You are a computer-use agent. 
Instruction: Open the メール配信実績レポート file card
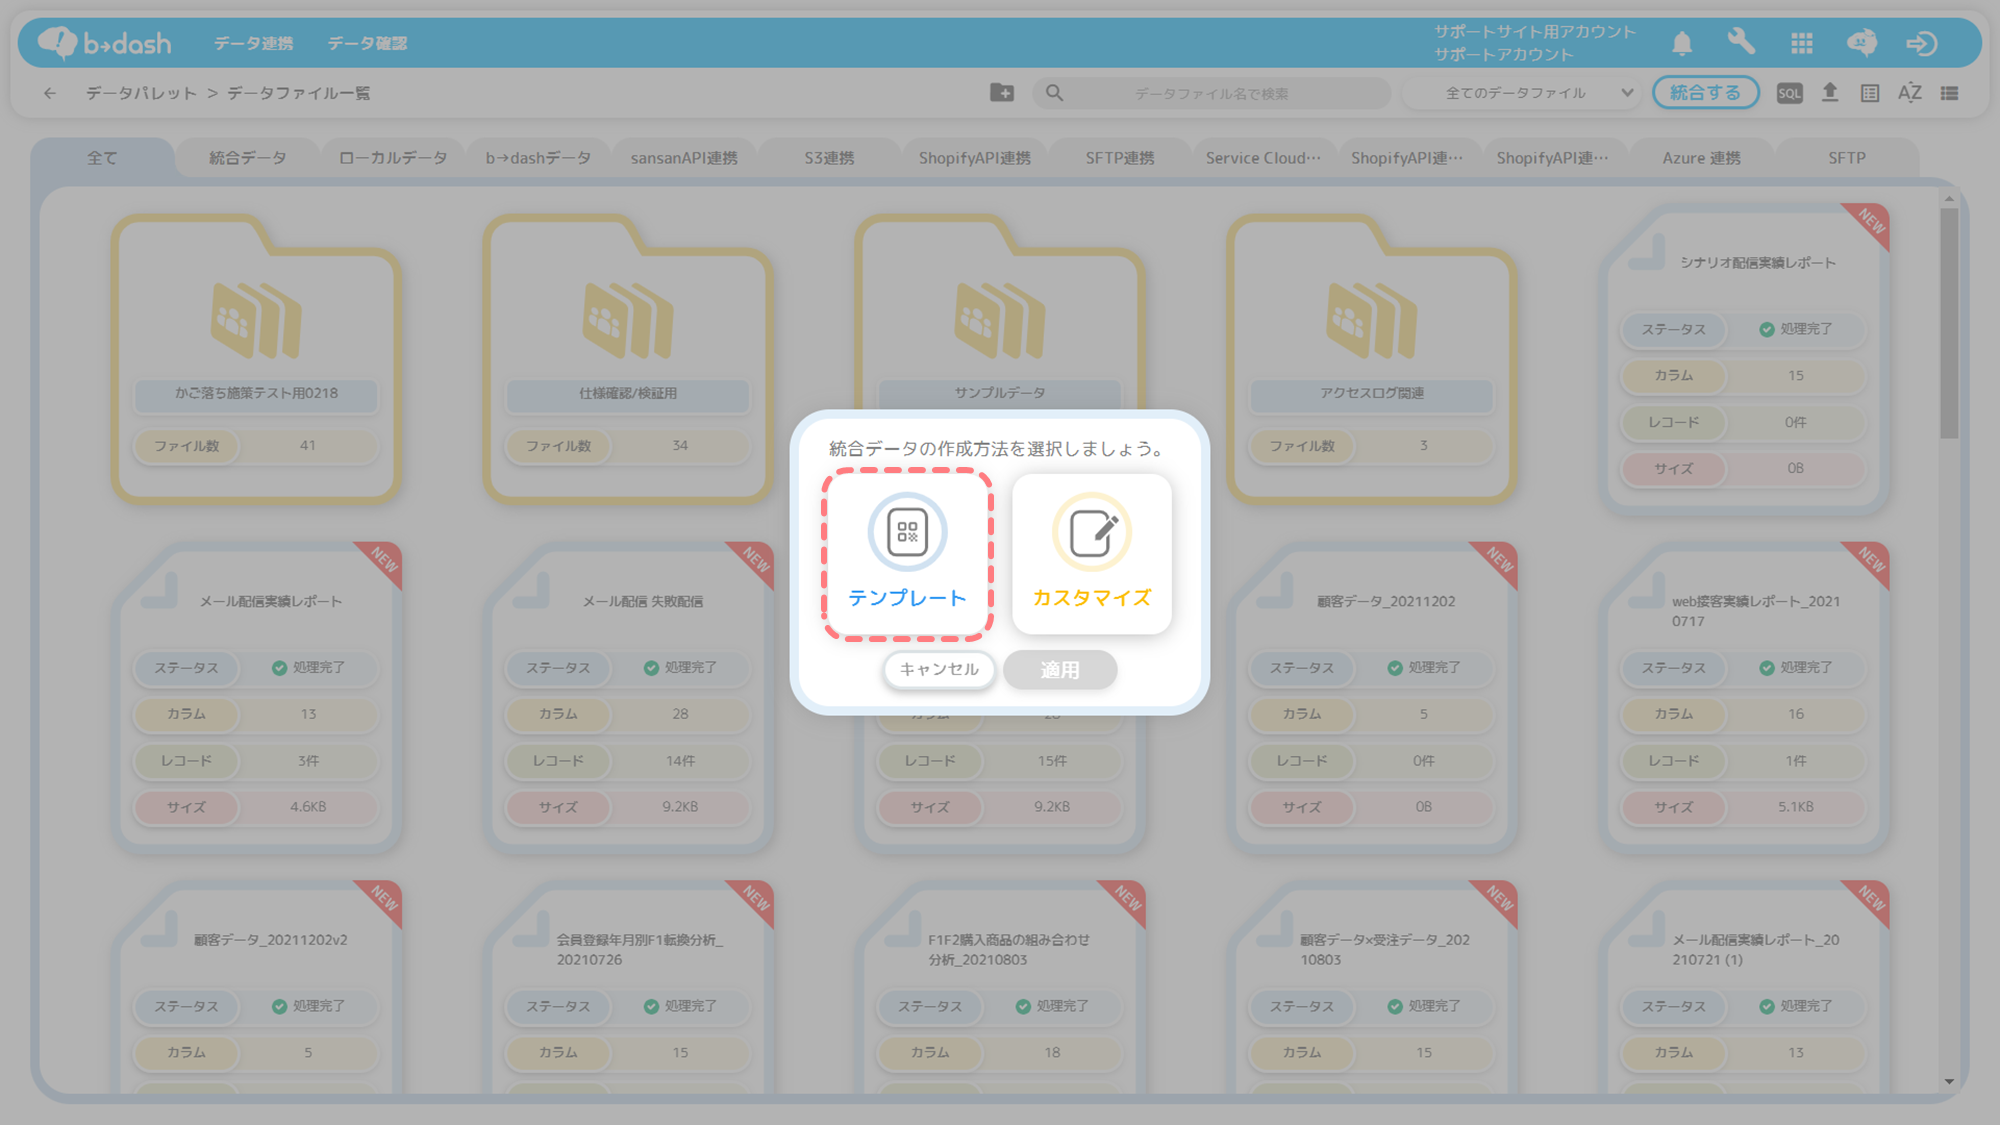coord(256,698)
